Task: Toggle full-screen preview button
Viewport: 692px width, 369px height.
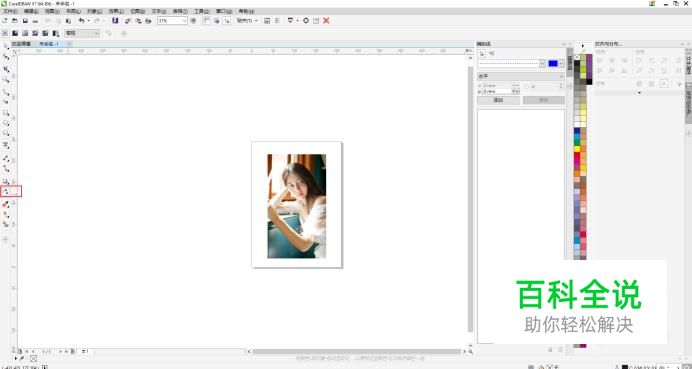Action: [193, 21]
